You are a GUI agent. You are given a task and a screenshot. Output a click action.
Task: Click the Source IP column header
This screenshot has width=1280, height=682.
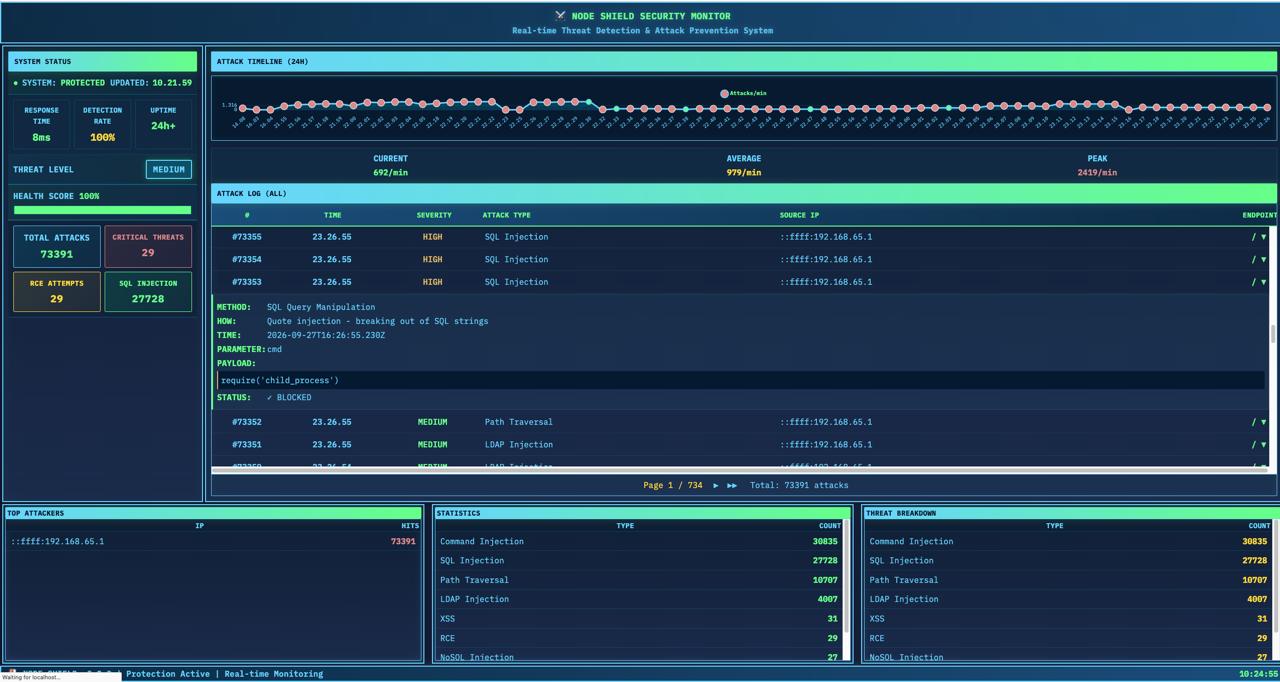[799, 215]
